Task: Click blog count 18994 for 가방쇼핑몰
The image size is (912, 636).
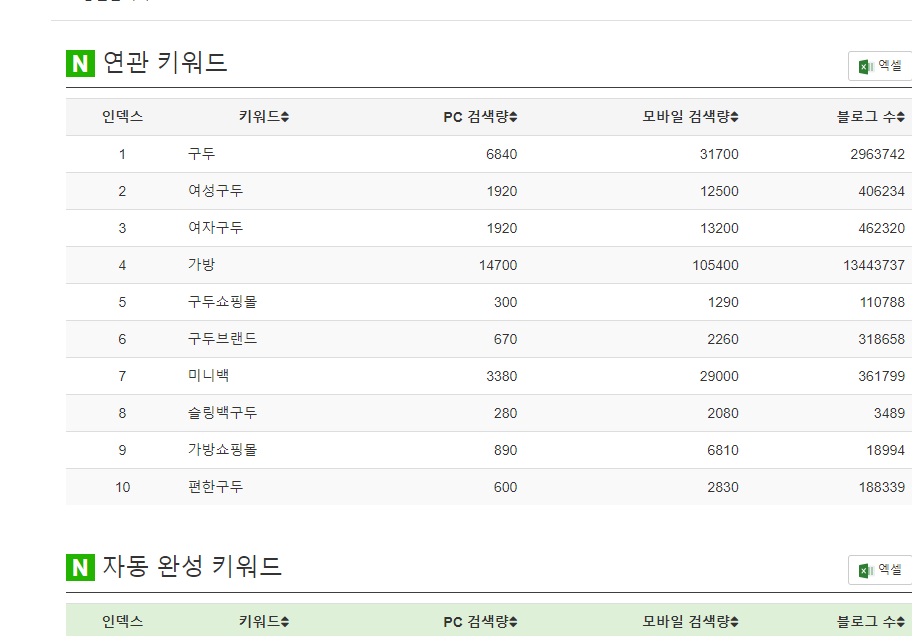Action: tap(886, 450)
